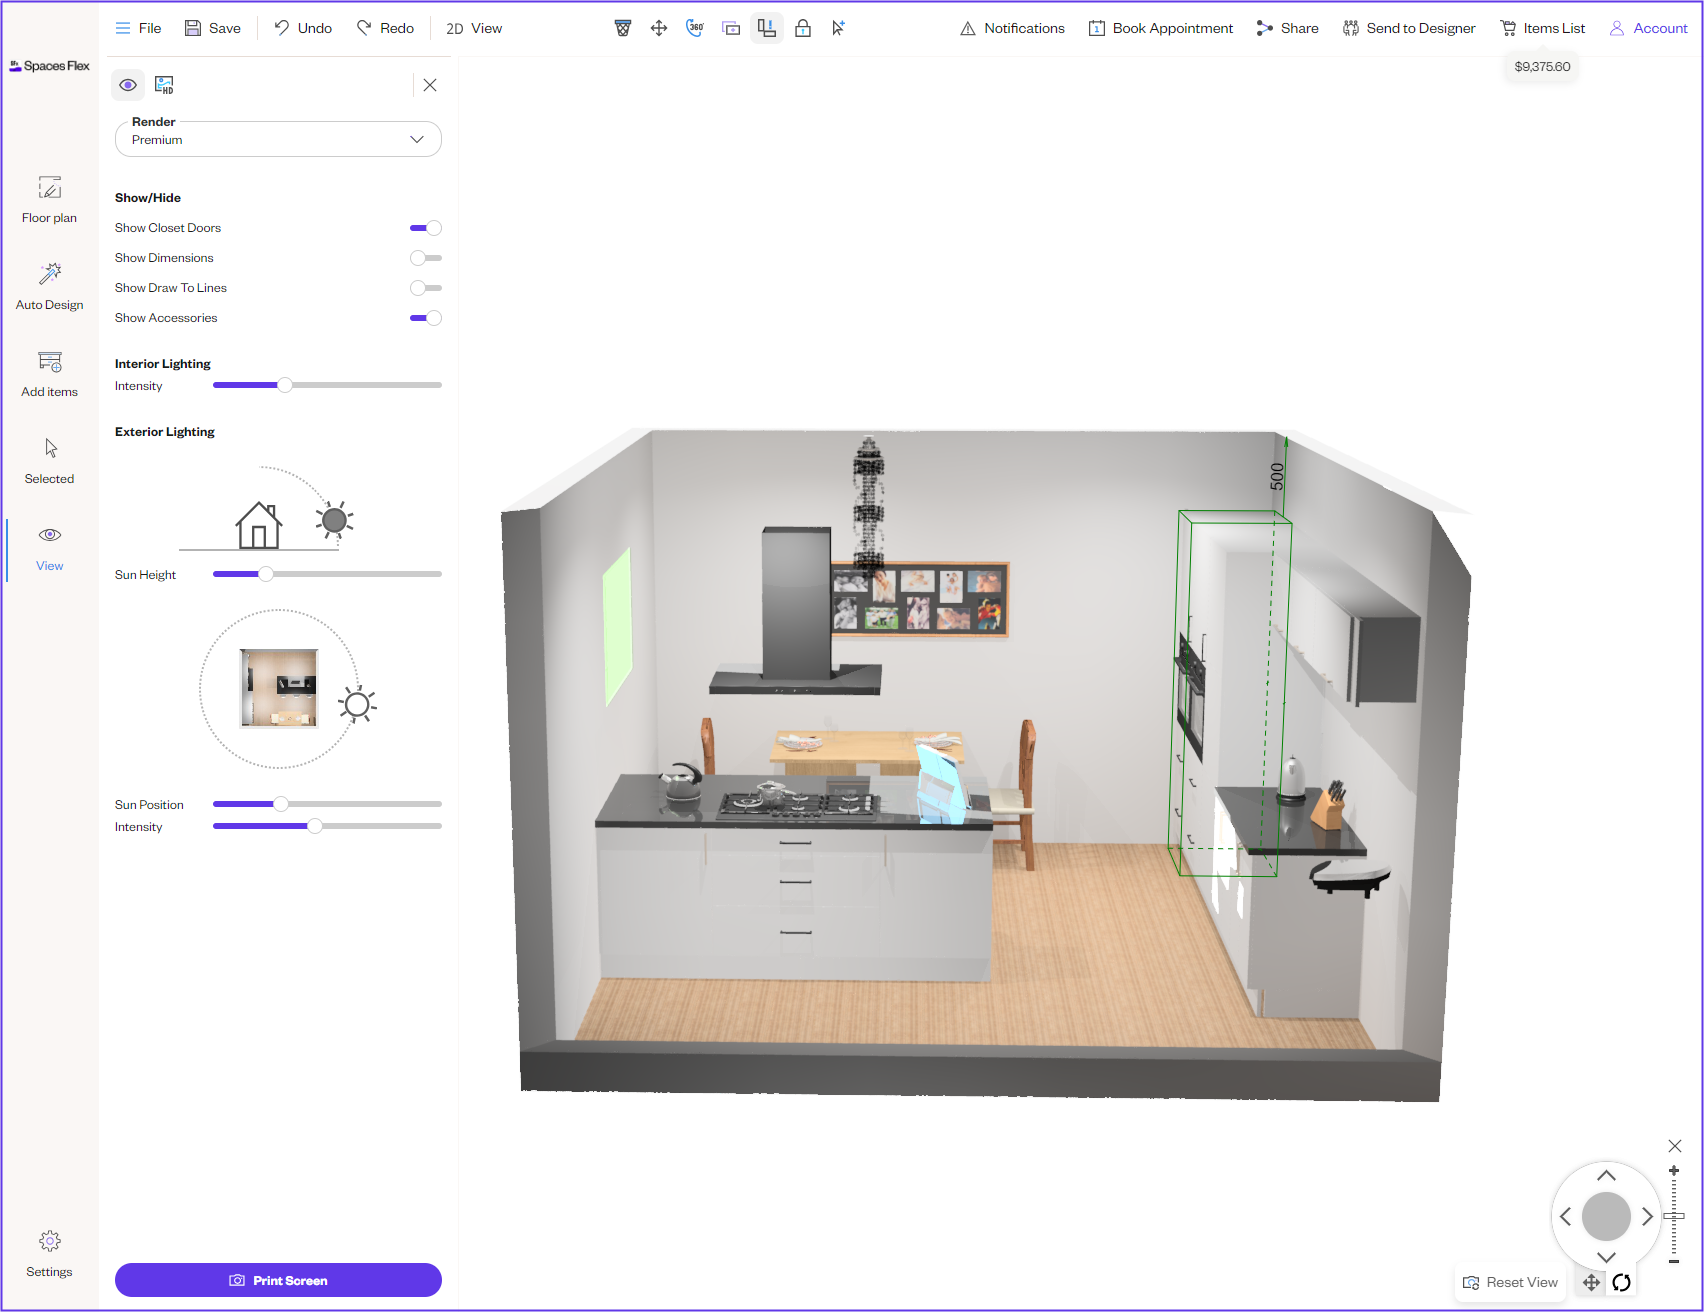The height and width of the screenshot is (1312, 1704).
Task: Open the Account menu
Action: point(1648,28)
